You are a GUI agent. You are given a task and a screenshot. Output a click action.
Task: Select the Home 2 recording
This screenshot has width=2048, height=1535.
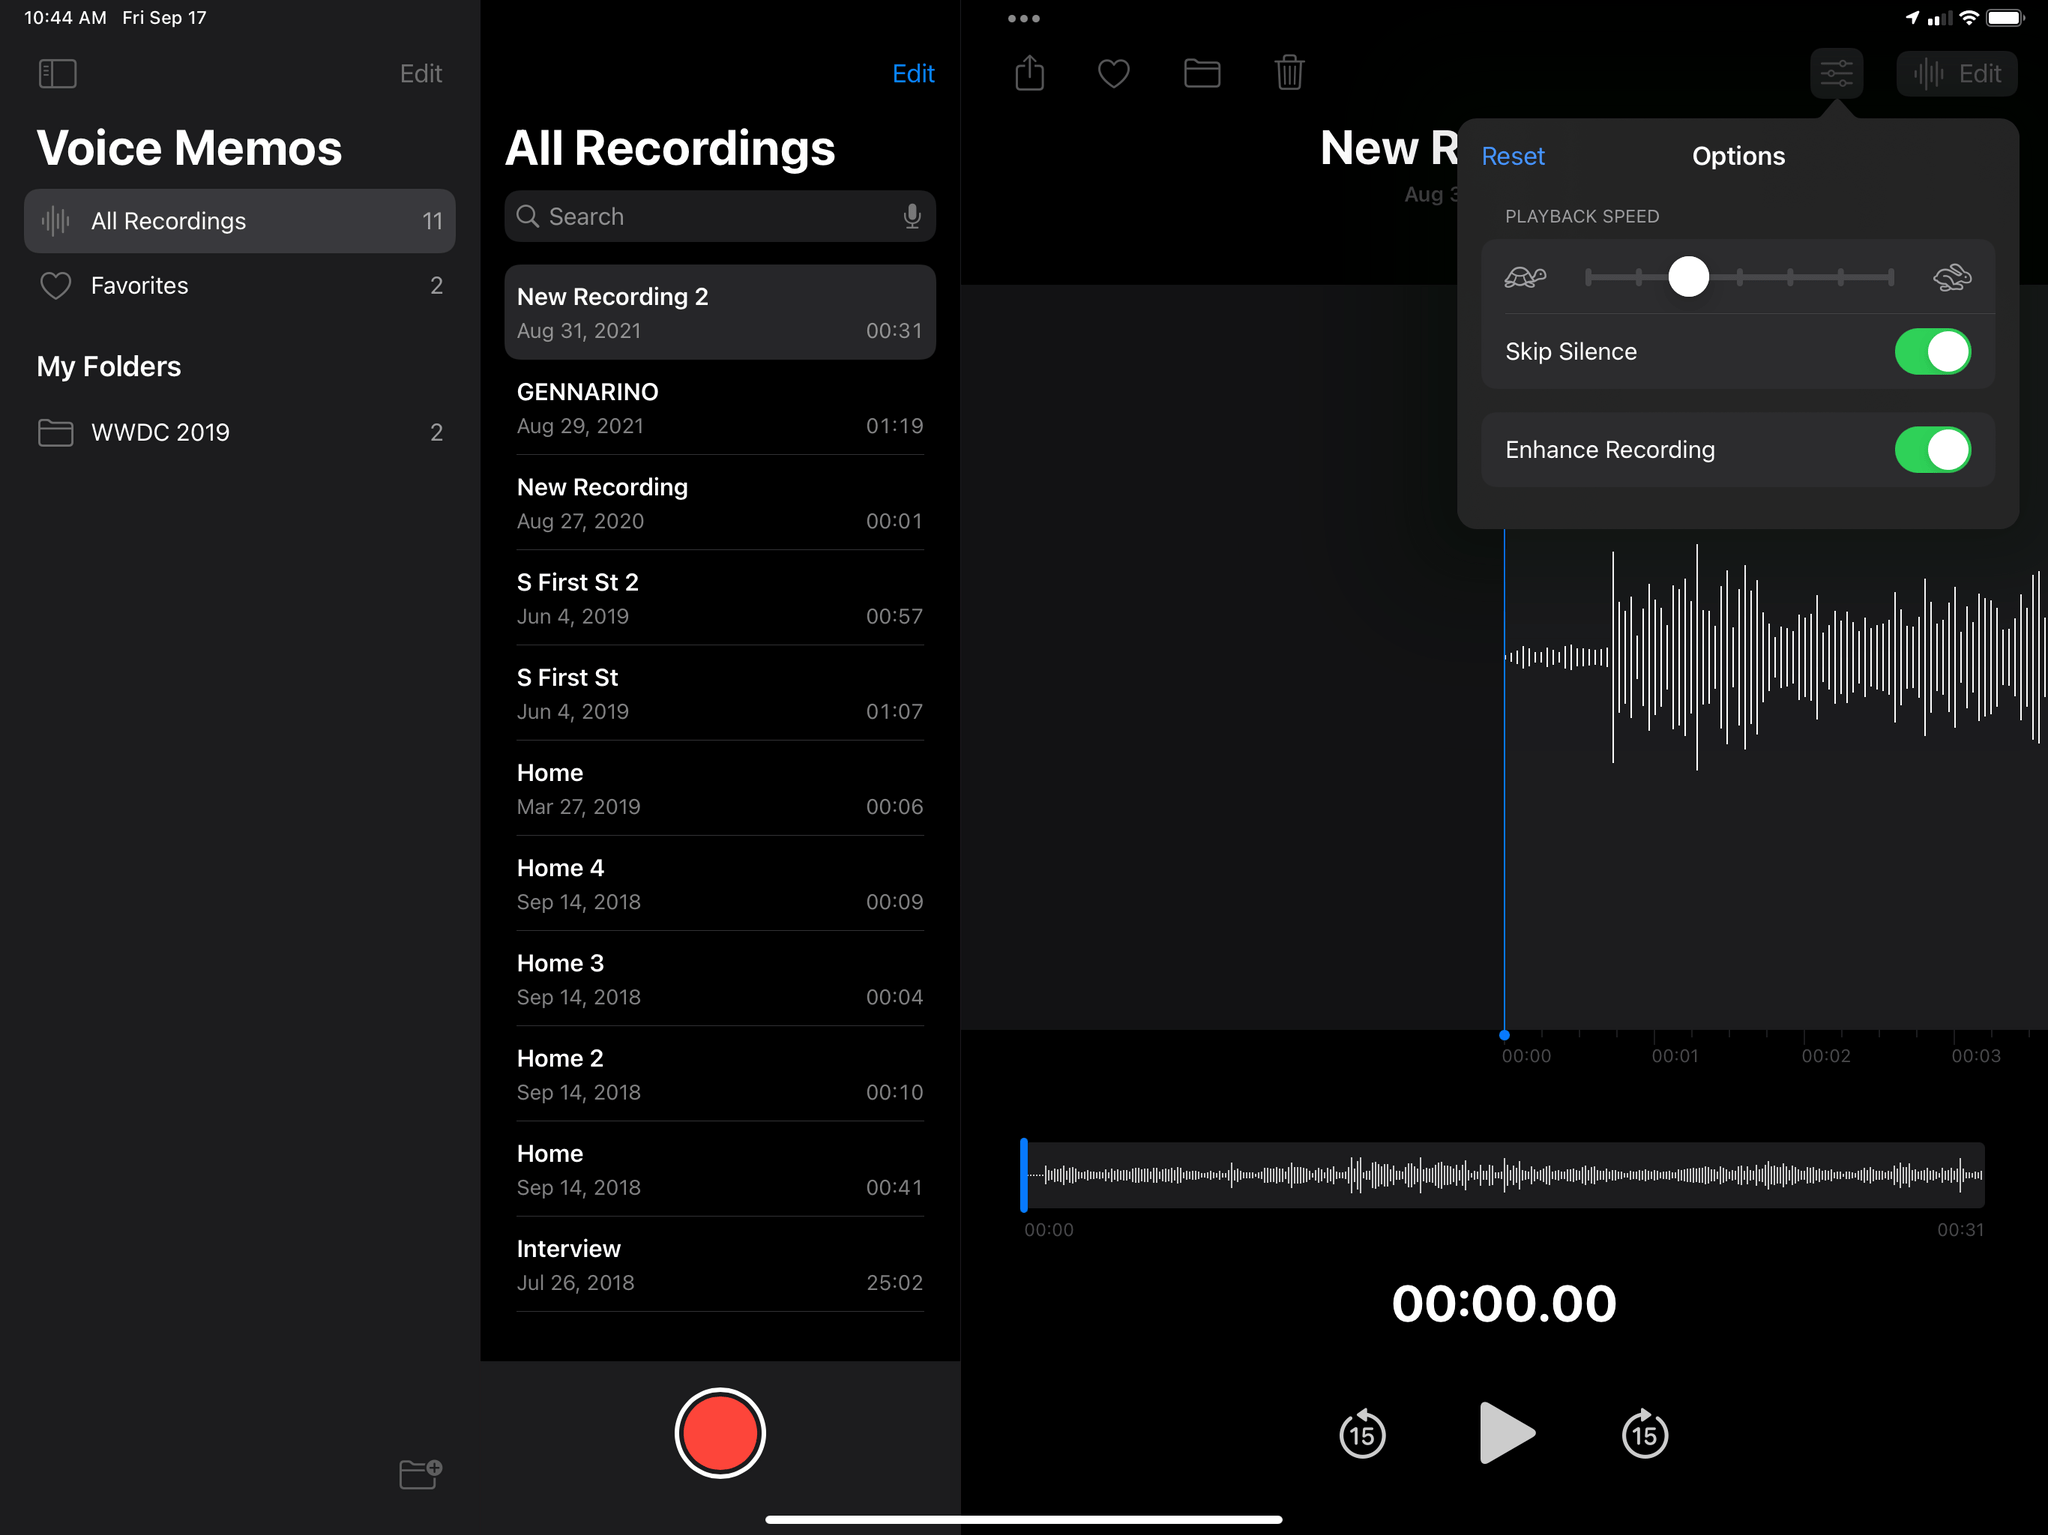coord(720,1074)
